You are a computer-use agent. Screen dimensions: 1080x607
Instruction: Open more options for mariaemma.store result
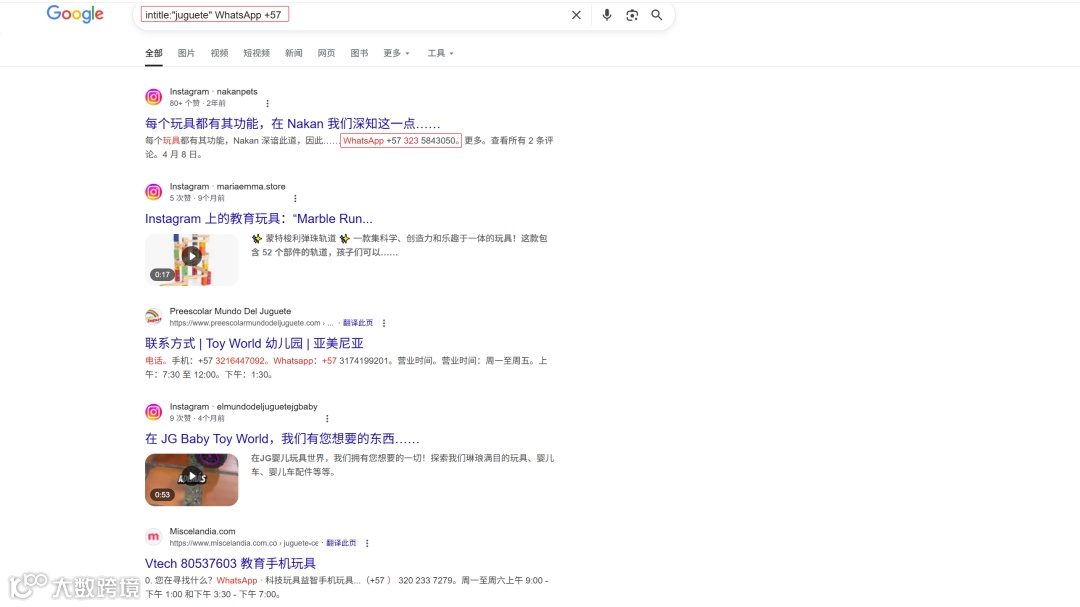tap(295, 198)
